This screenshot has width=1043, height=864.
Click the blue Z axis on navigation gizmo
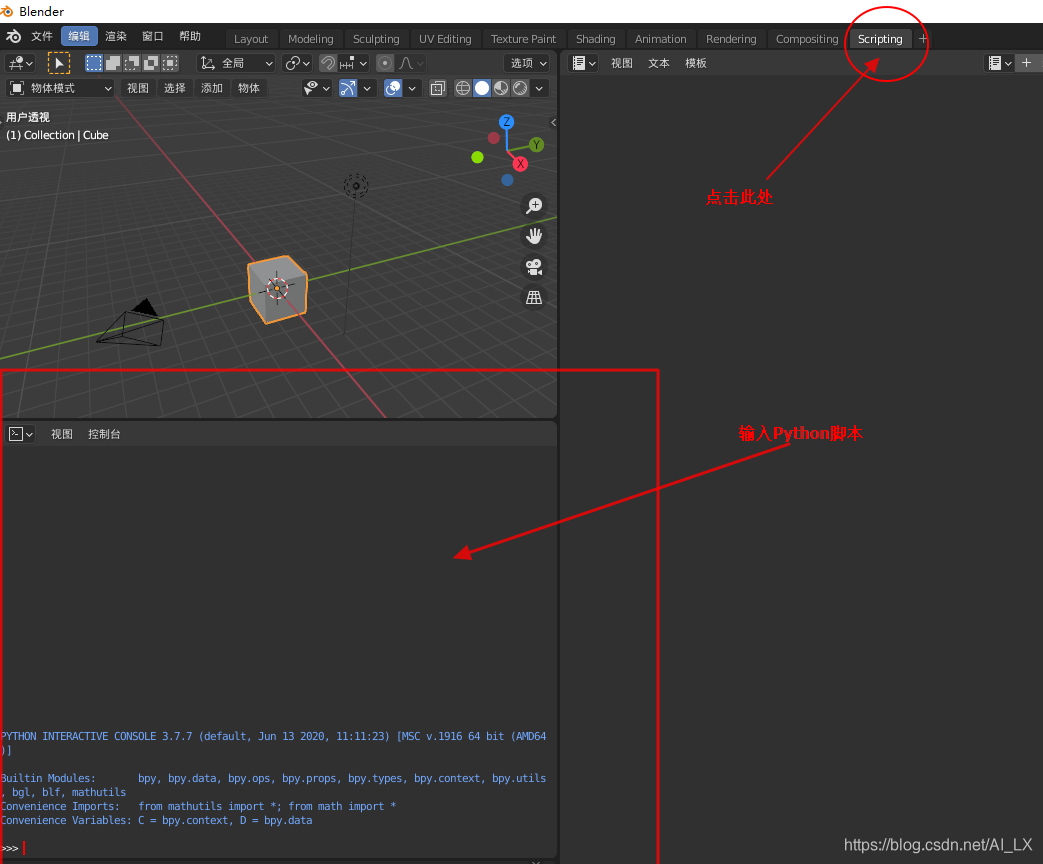point(506,121)
